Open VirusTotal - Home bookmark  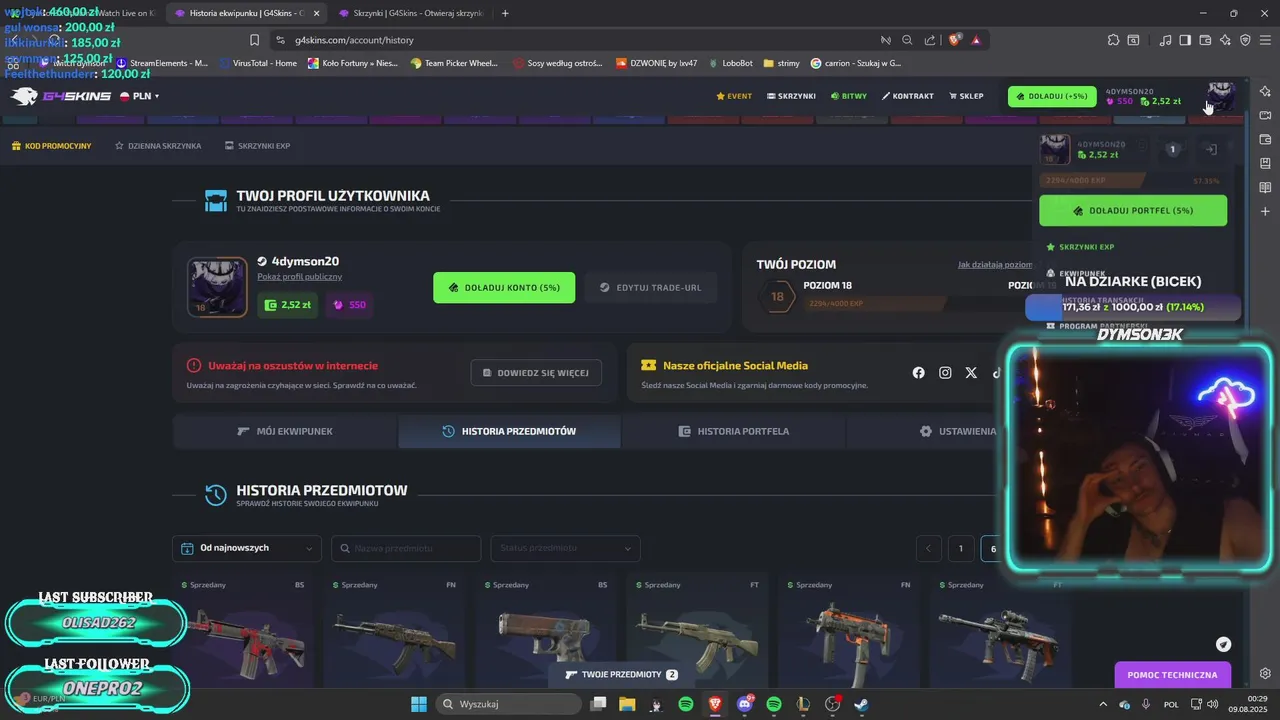[257, 63]
